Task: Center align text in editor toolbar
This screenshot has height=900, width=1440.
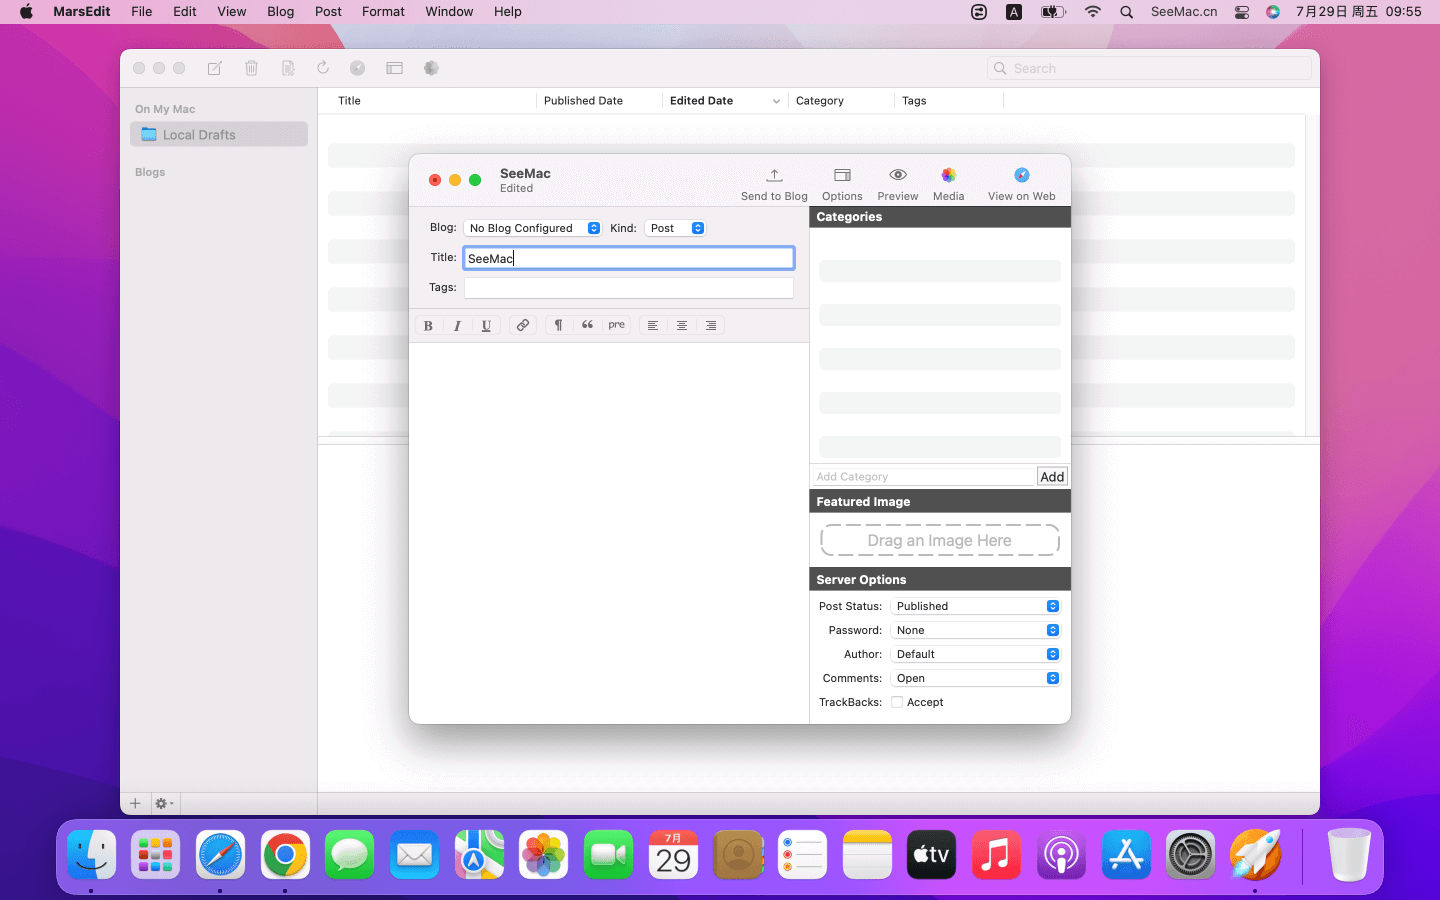Action: pos(681,326)
